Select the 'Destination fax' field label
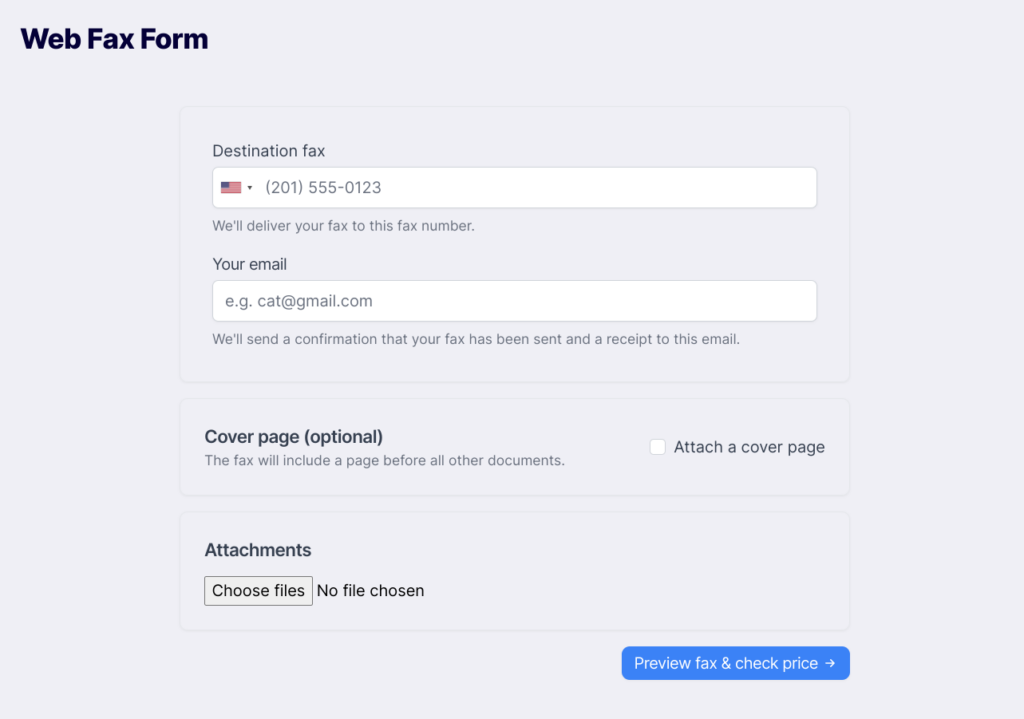The height and width of the screenshot is (719, 1024). click(x=268, y=151)
